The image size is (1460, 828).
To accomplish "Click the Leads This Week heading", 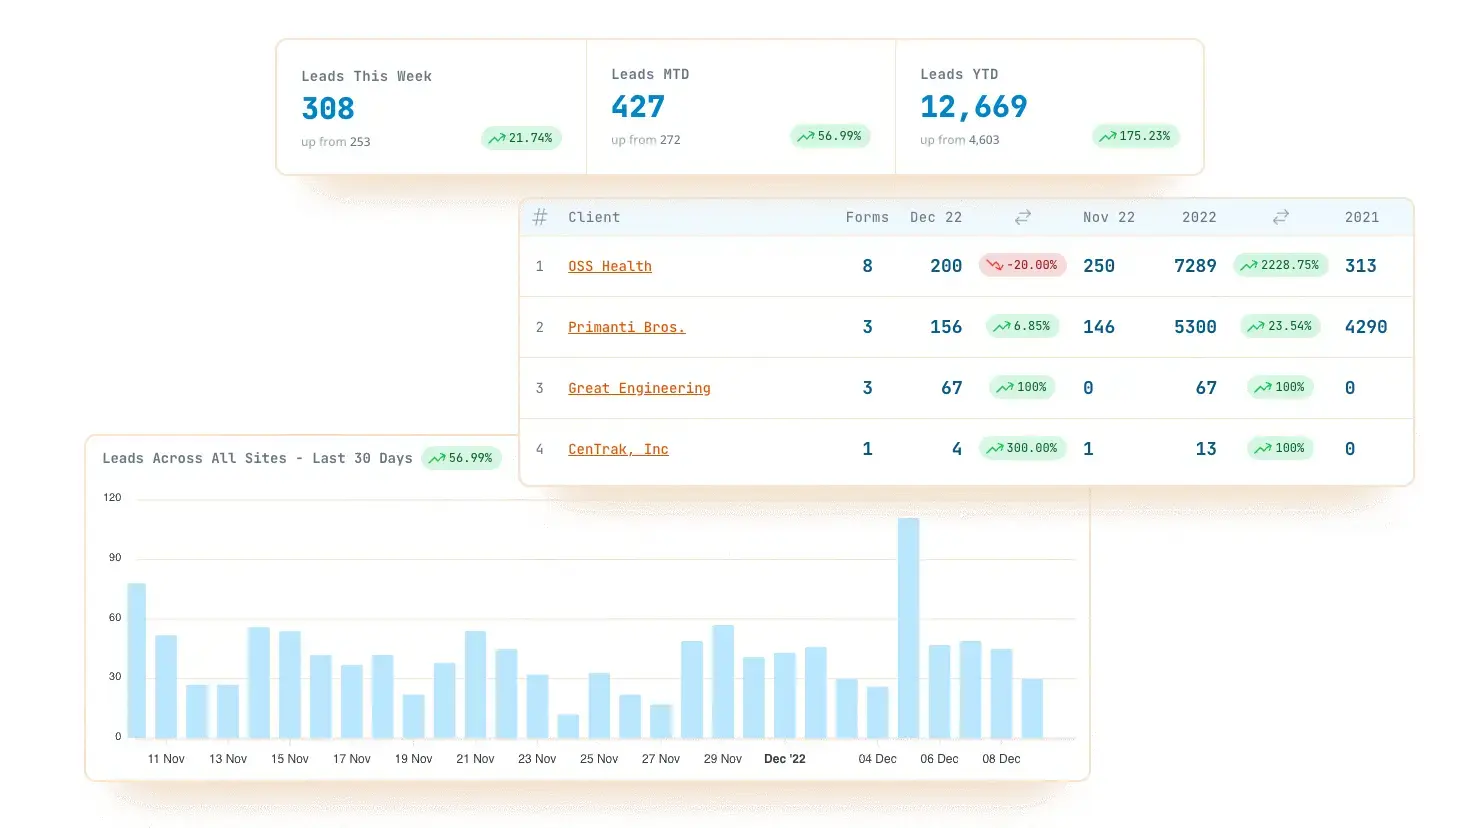I will (367, 76).
